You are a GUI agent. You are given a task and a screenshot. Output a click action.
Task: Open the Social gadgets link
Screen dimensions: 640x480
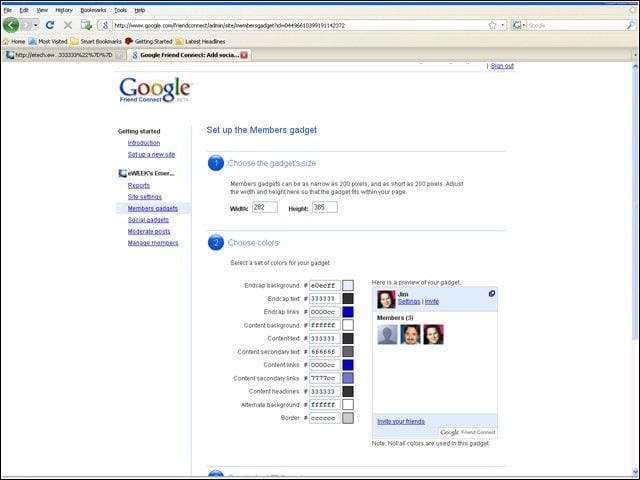[148, 220]
